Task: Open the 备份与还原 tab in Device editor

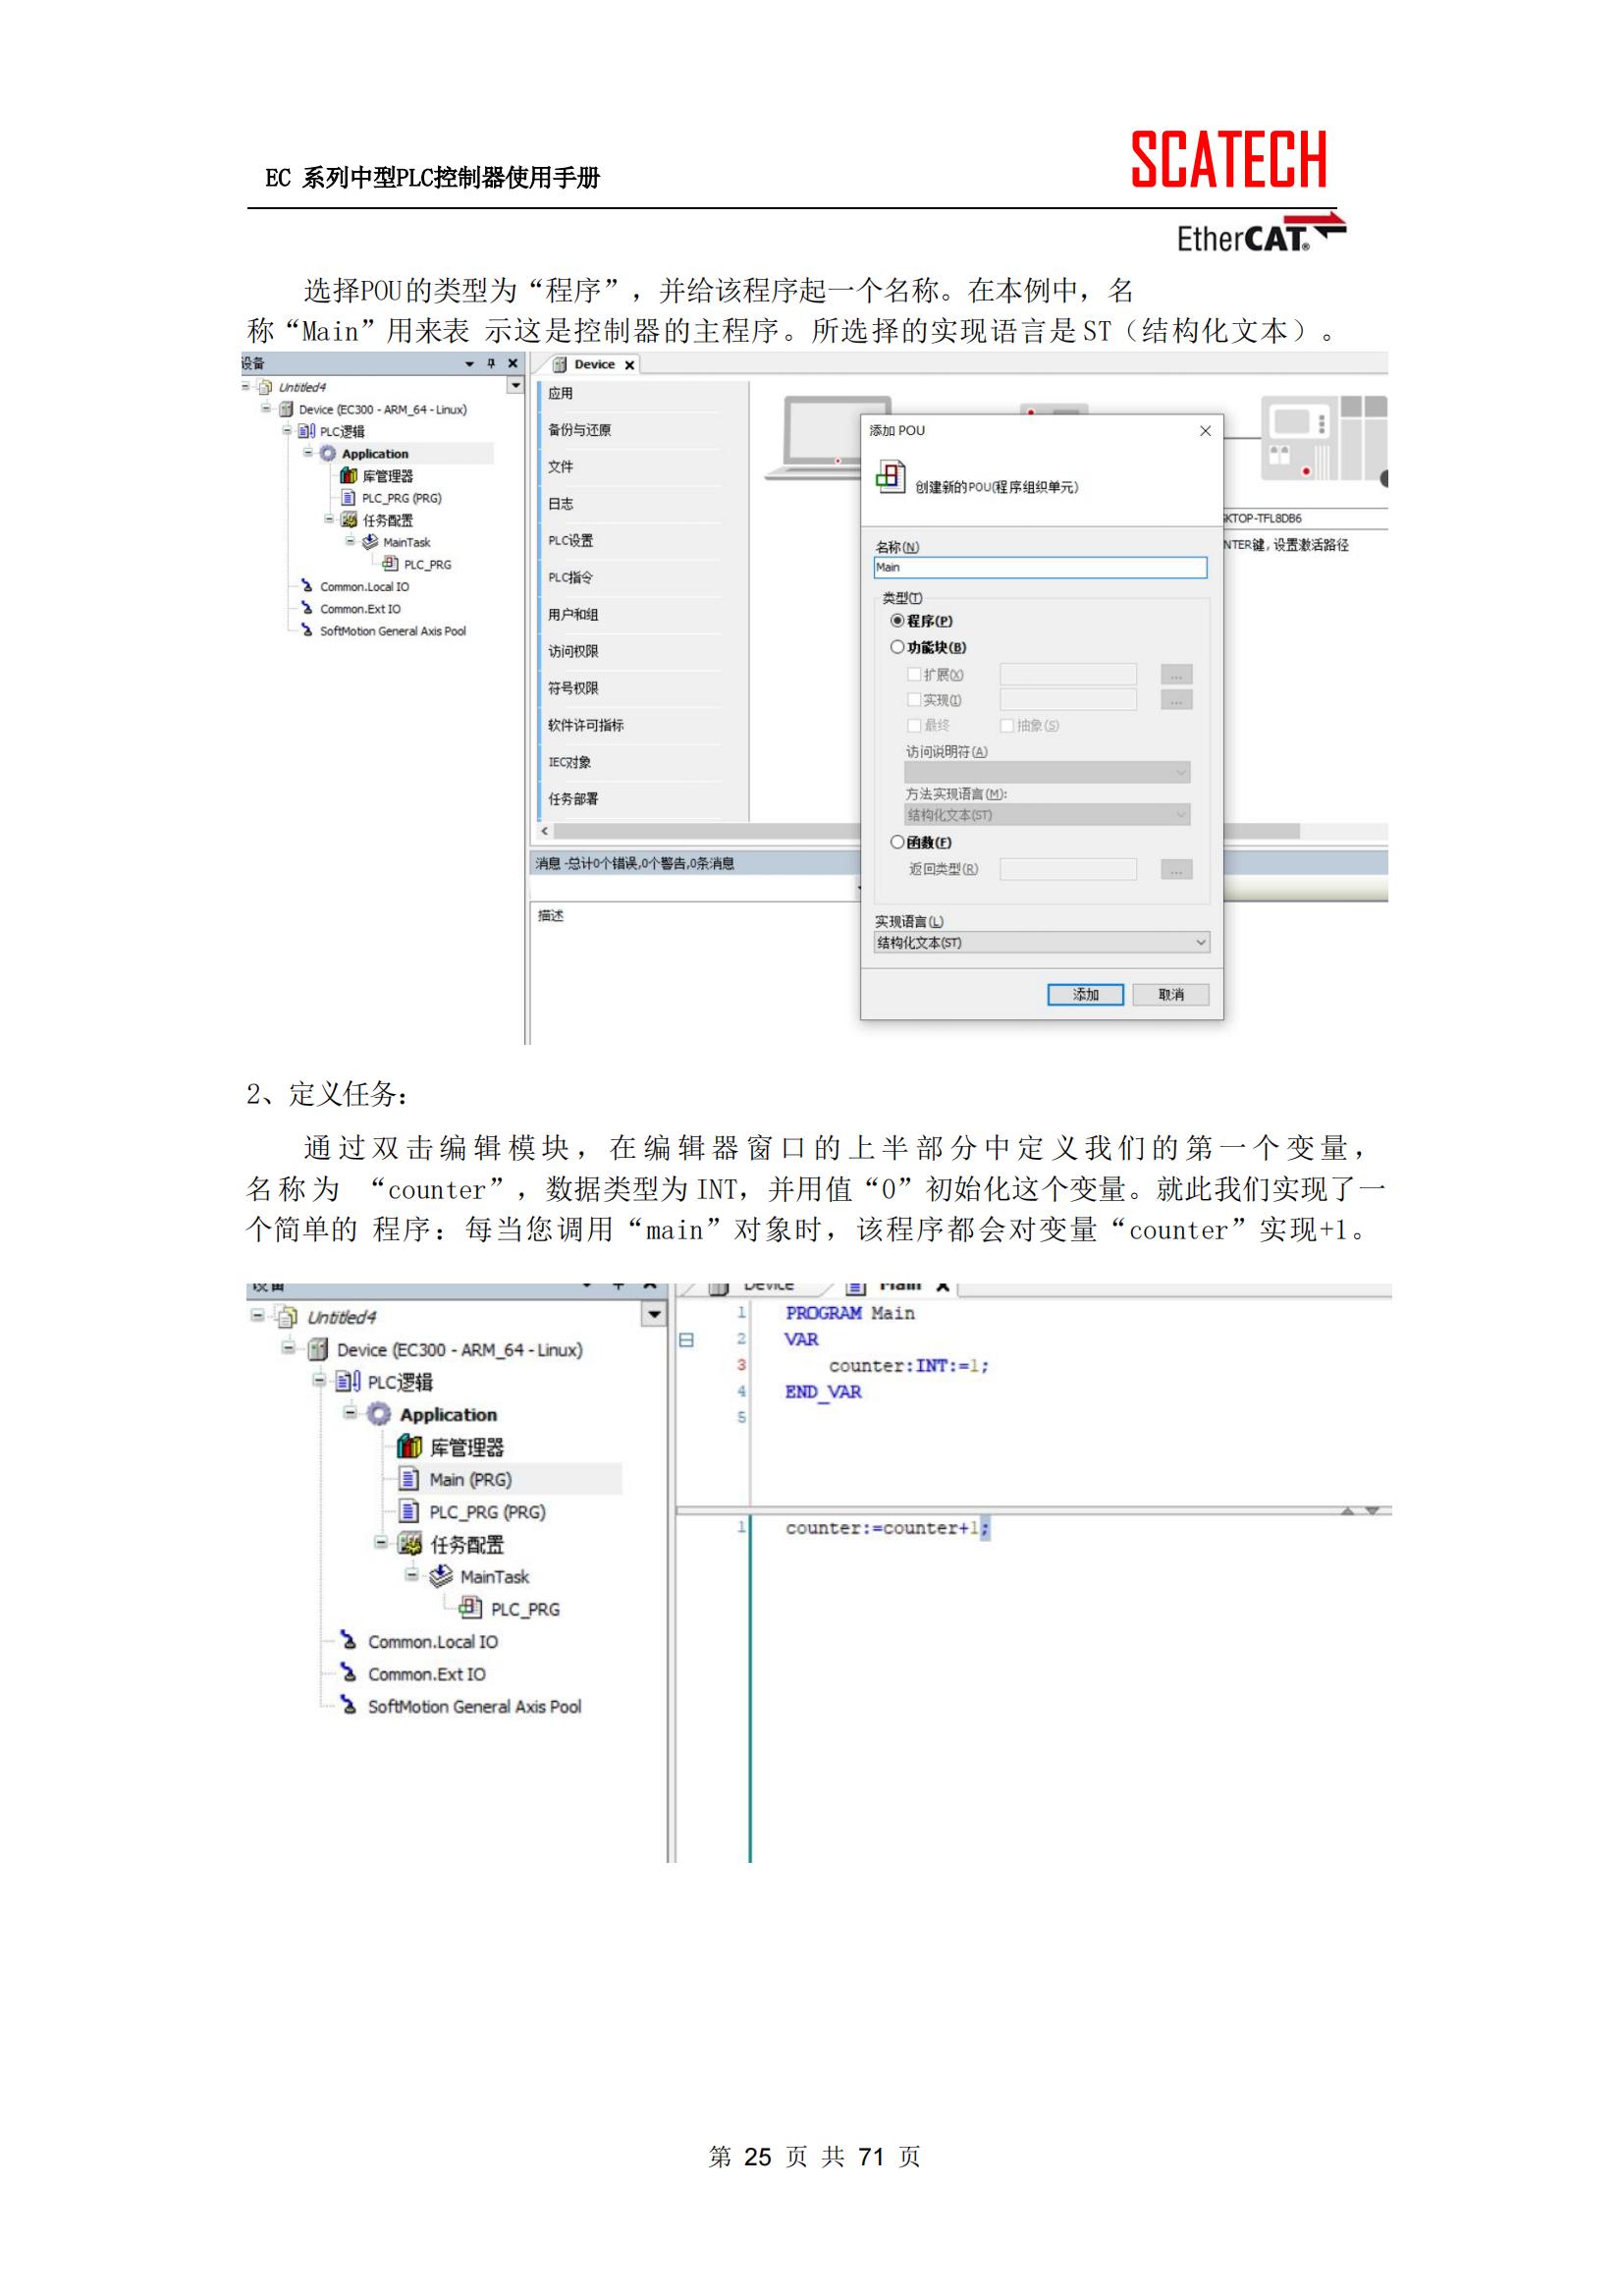Action: pyautogui.click(x=579, y=430)
